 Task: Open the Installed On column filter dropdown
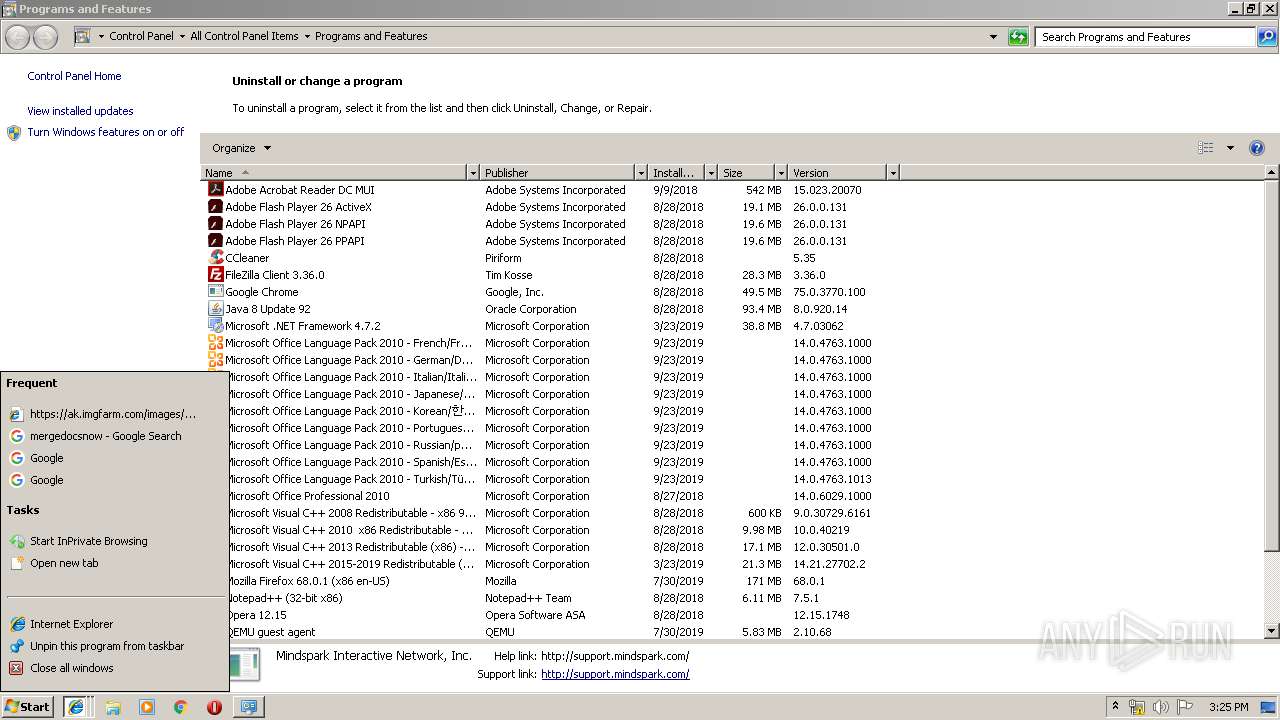tap(711, 173)
